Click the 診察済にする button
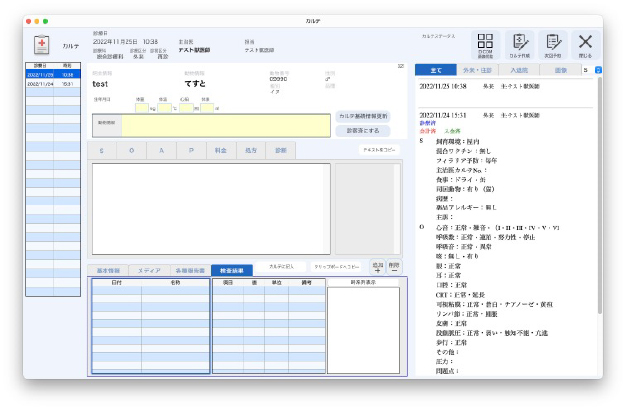627x409 pixels. click(x=363, y=130)
